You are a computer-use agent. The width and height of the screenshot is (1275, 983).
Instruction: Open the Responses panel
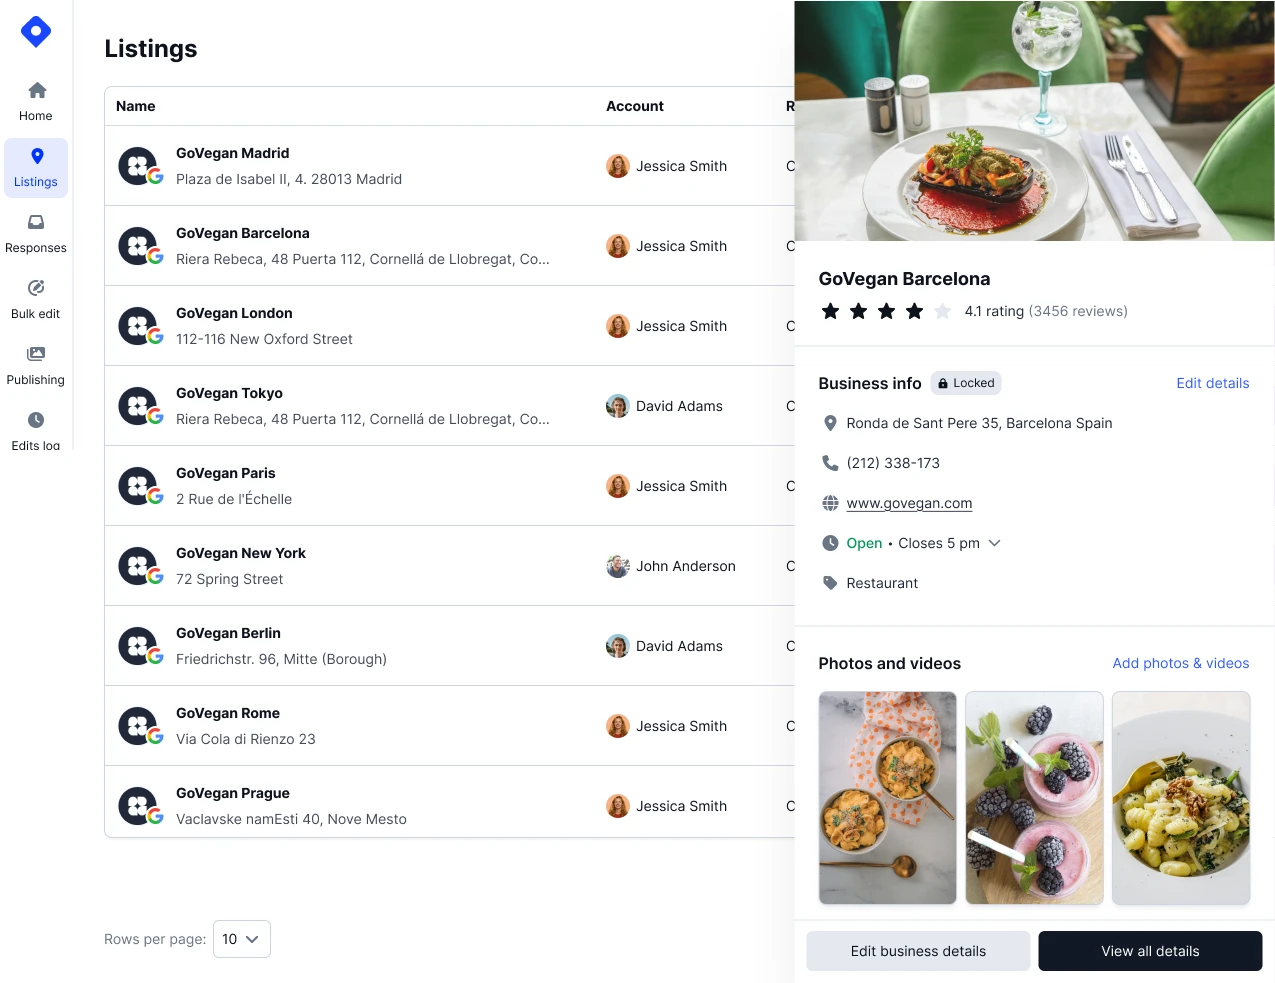pyautogui.click(x=35, y=233)
